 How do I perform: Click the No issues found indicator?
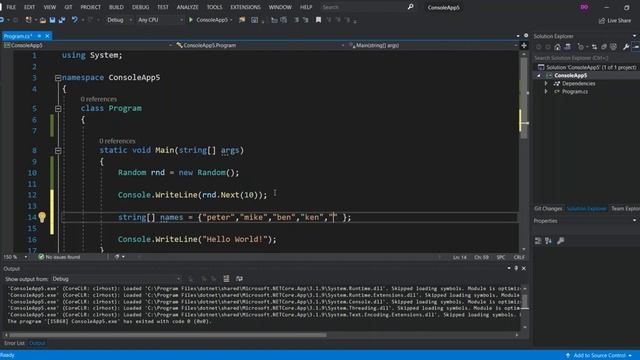click(x=59, y=257)
